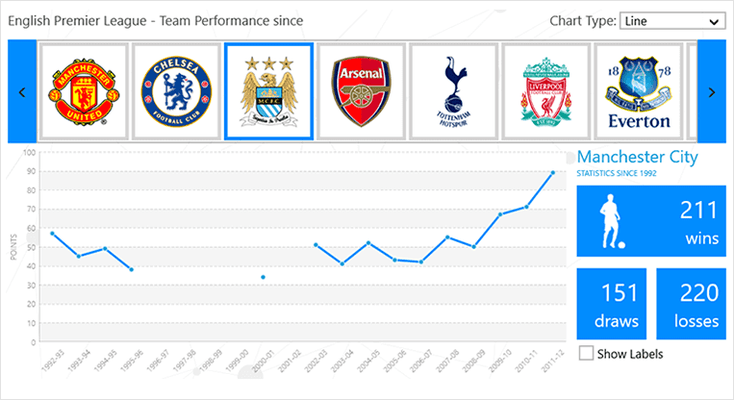The height and width of the screenshot is (400, 734).
Task: Choose the Chelsea club badge
Action: point(176,92)
